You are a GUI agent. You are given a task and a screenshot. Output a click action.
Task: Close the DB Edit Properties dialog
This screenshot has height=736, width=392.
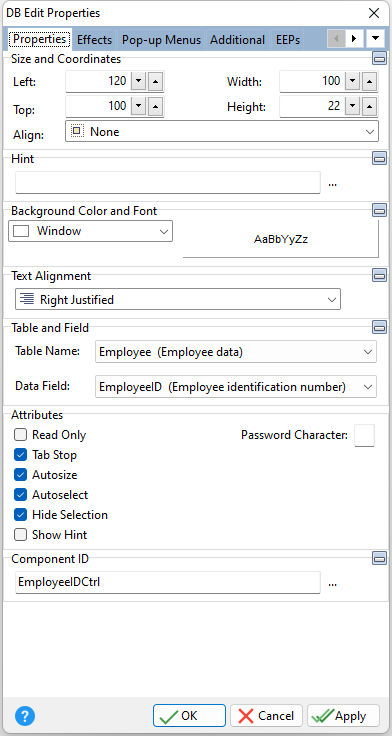[374, 13]
